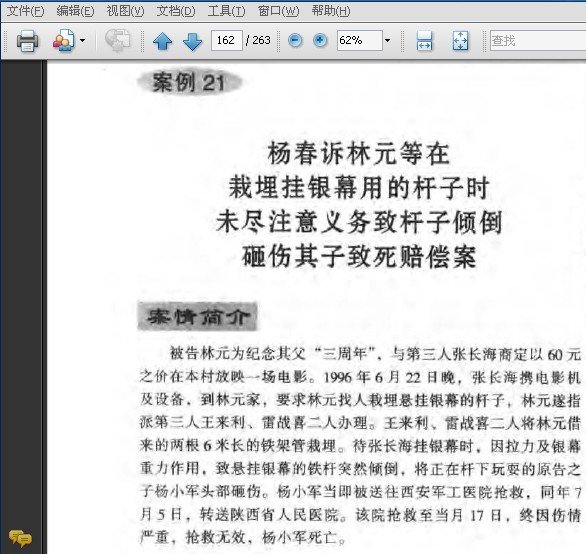Click the line beginning 及设备，到林元家
Image resolution: width=586 pixels, height=554 pixels.
360,400
